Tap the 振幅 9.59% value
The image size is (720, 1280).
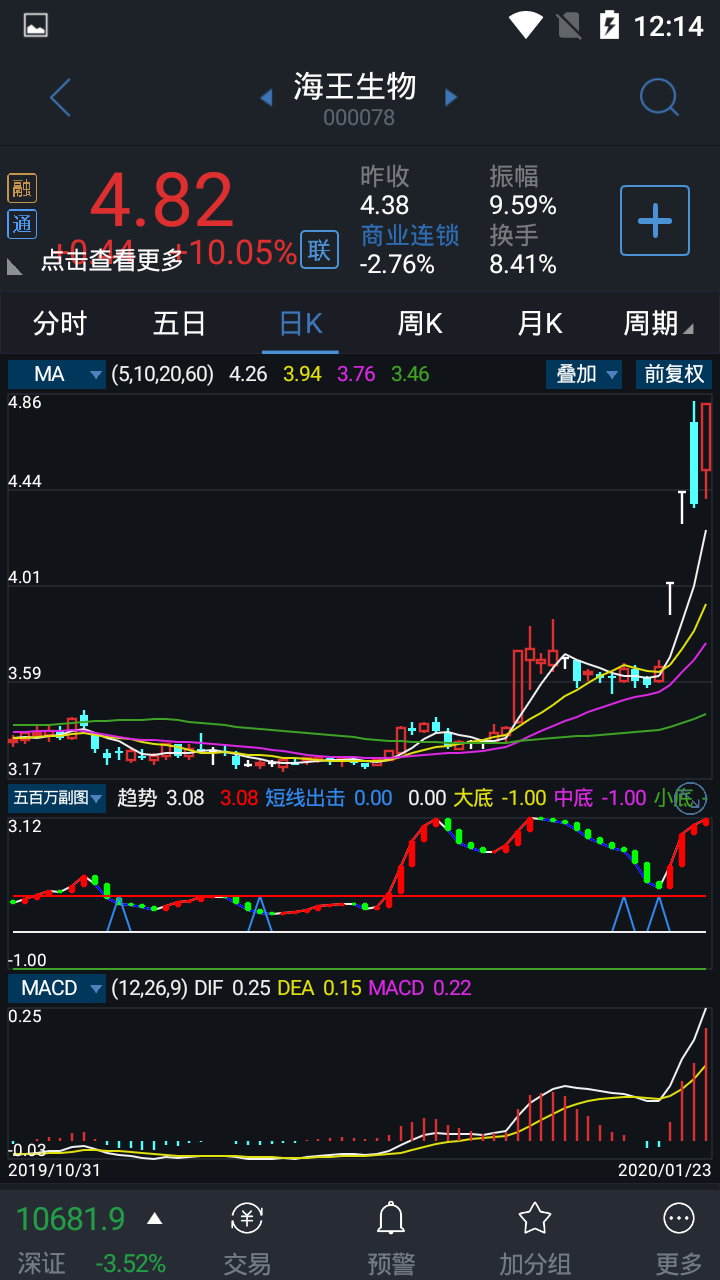tap(523, 206)
